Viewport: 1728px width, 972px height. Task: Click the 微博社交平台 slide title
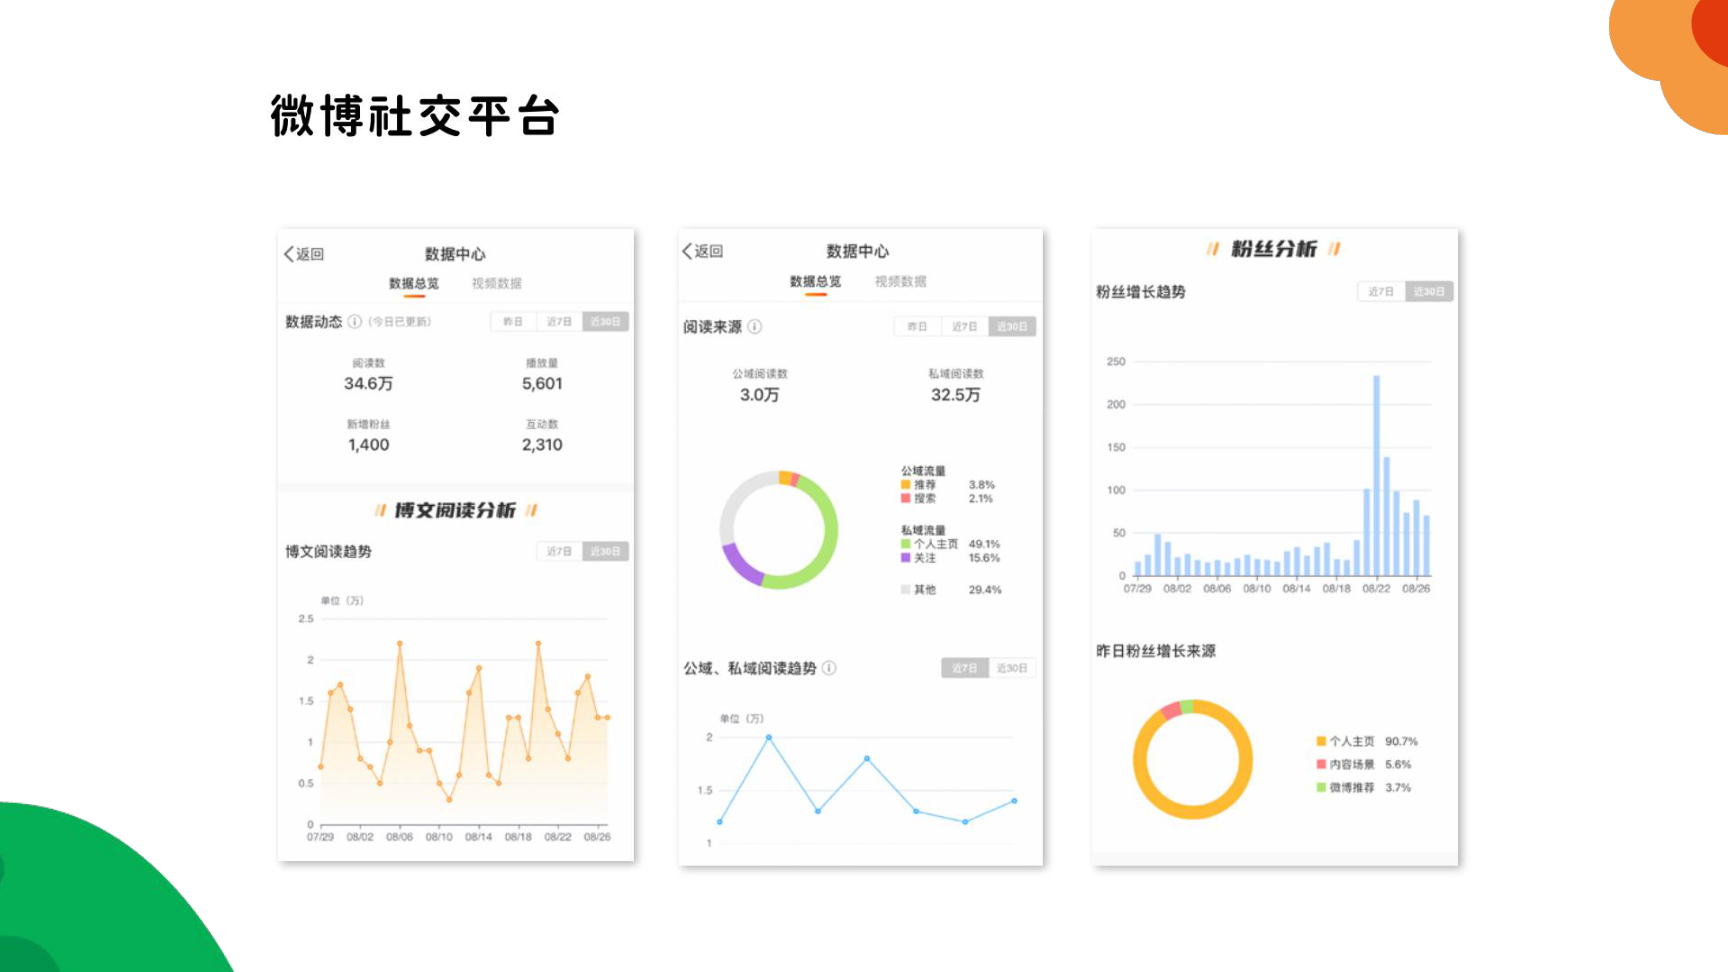pos(414,116)
